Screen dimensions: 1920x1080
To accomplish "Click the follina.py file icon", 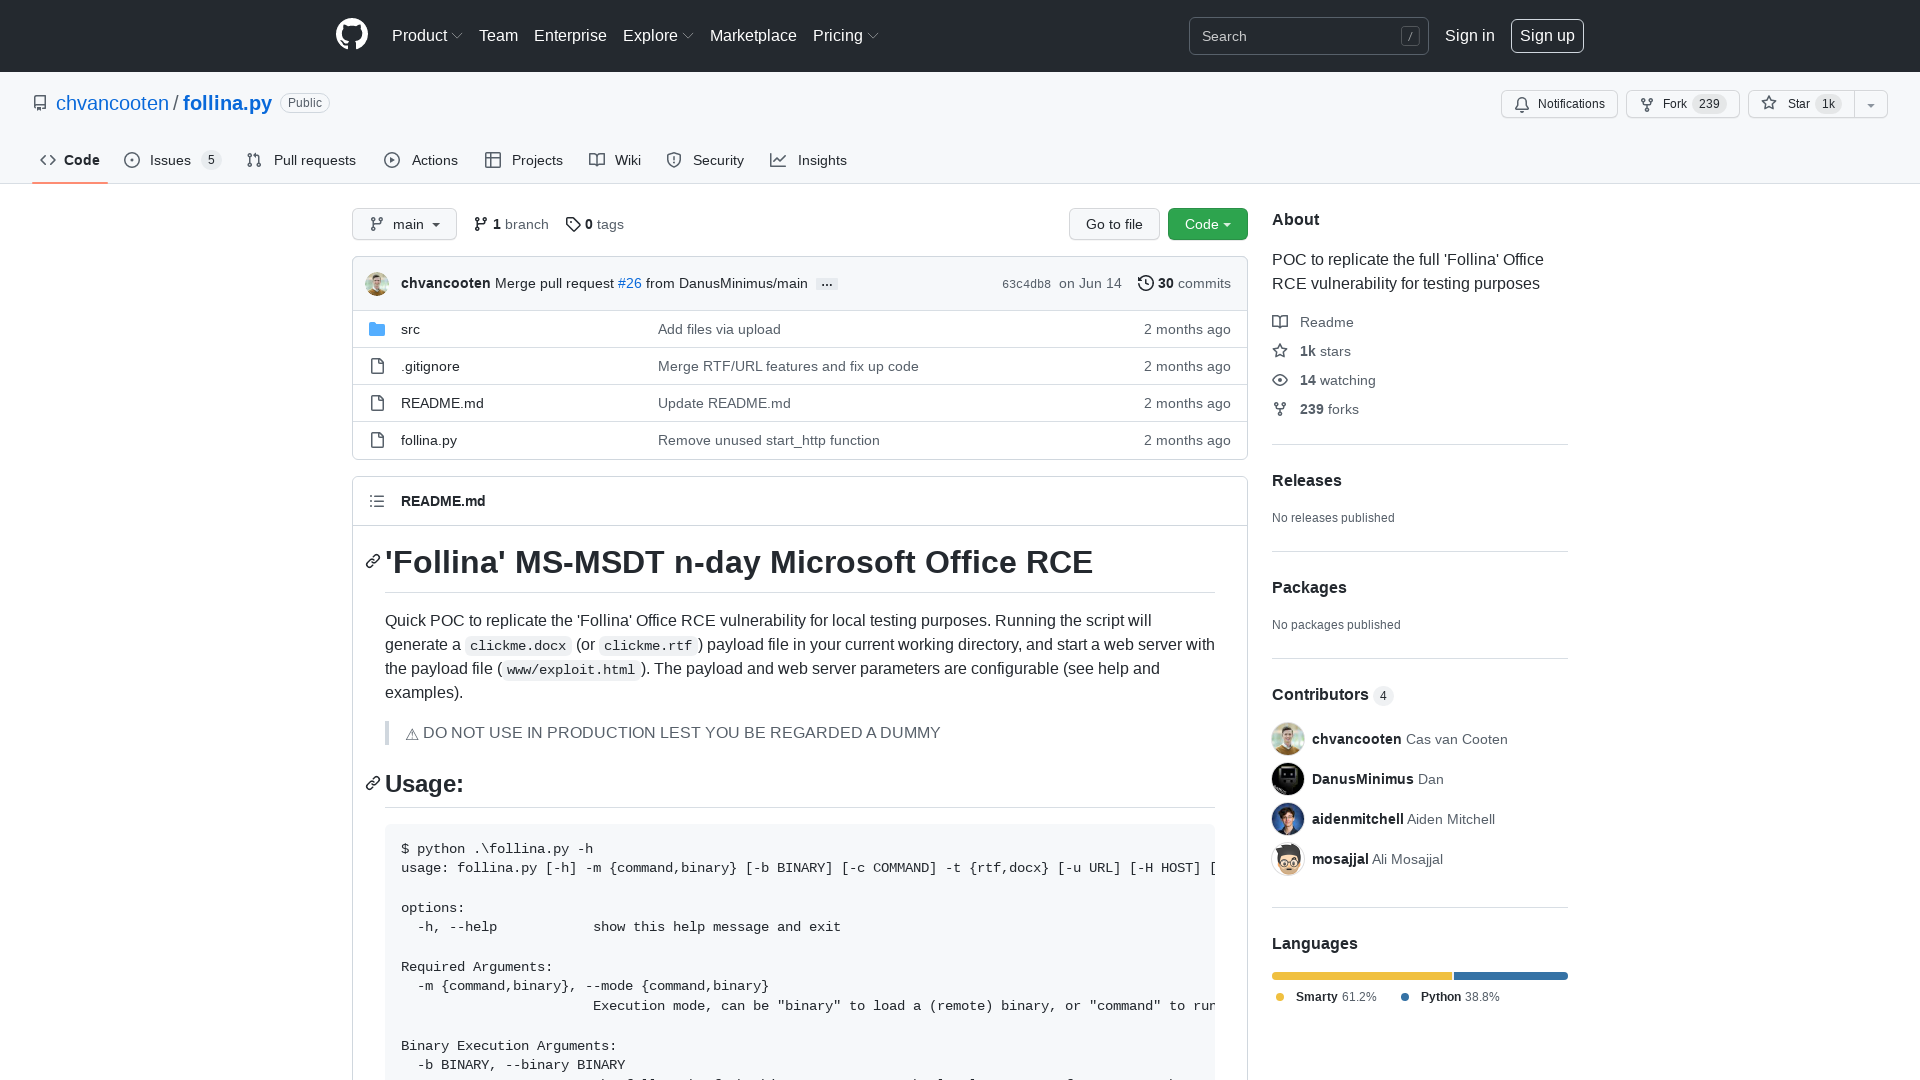I will pos(377,440).
